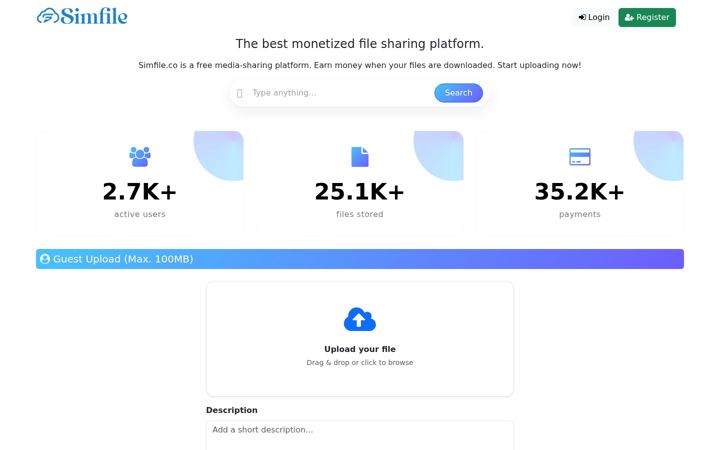720x450 pixels.
Task: Click the Guest Upload (Max. 100MB) header bar
Action: 360,259
